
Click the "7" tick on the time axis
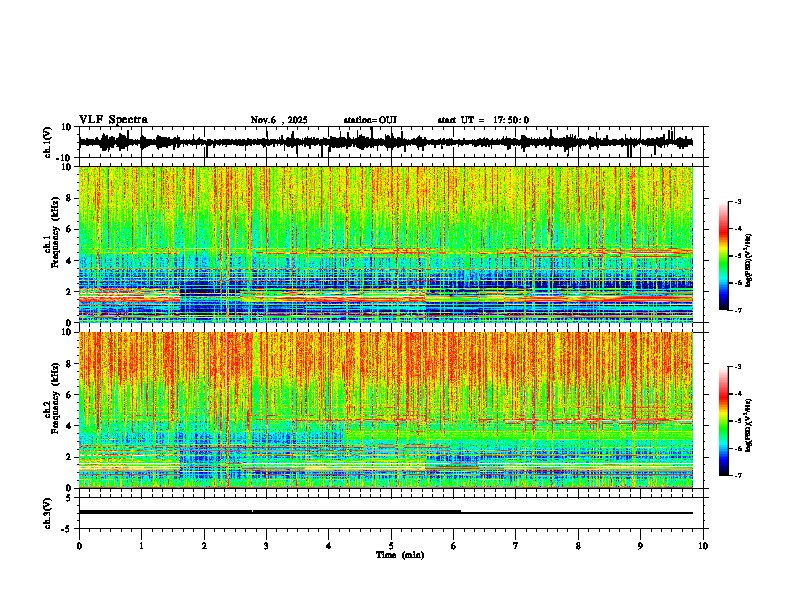click(x=516, y=546)
